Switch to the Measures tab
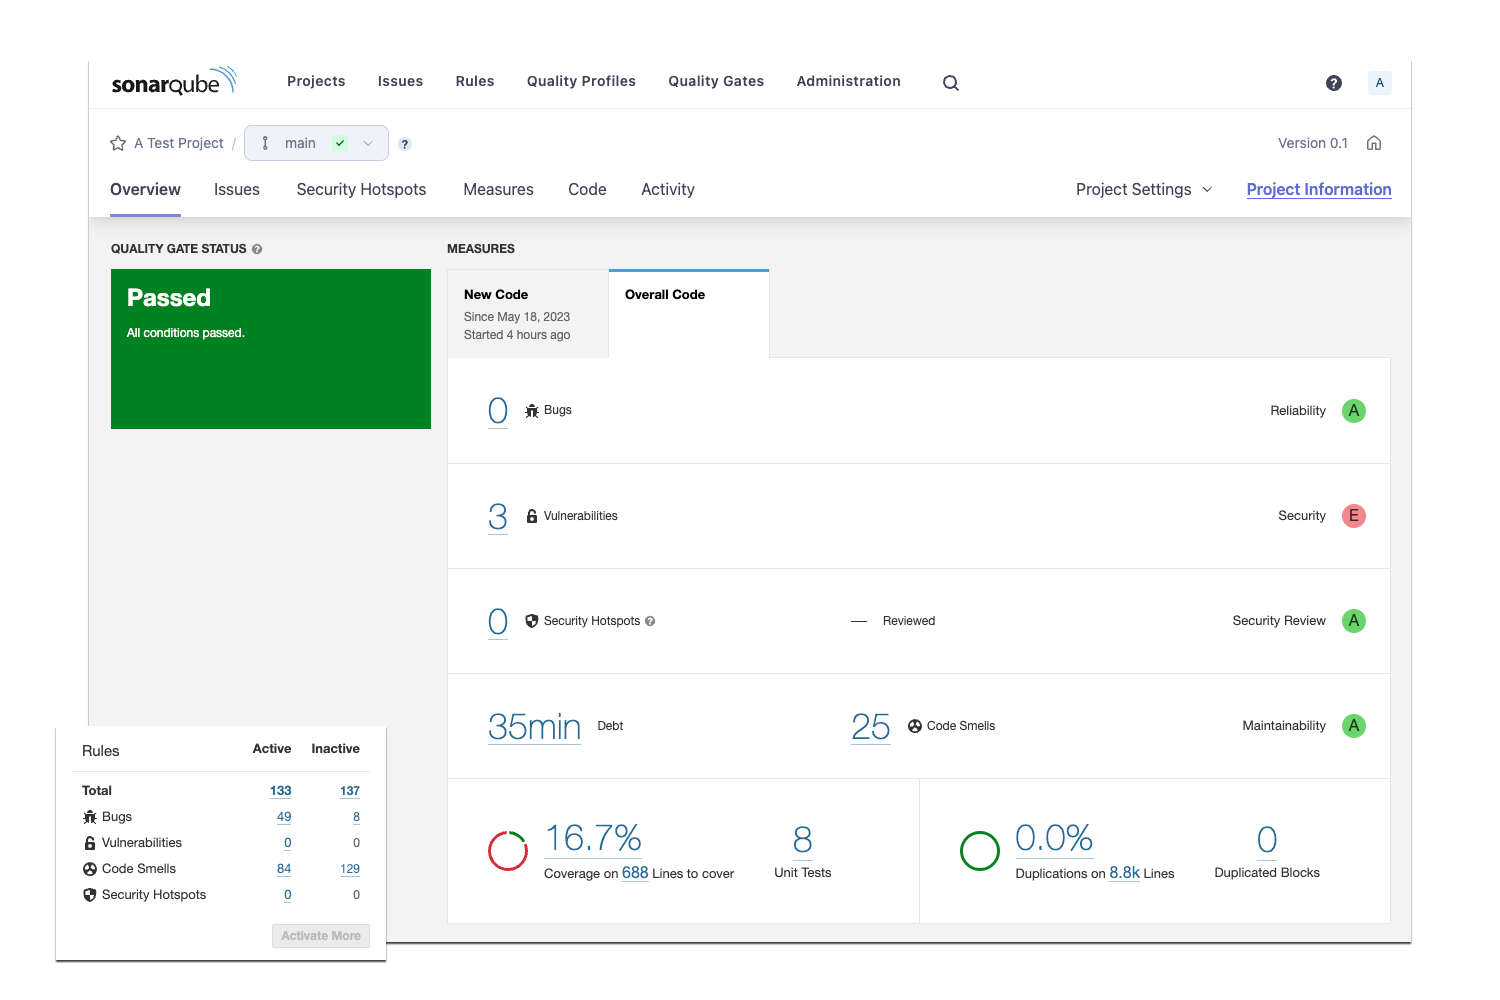This screenshot has width=1500, height=1000. point(498,189)
